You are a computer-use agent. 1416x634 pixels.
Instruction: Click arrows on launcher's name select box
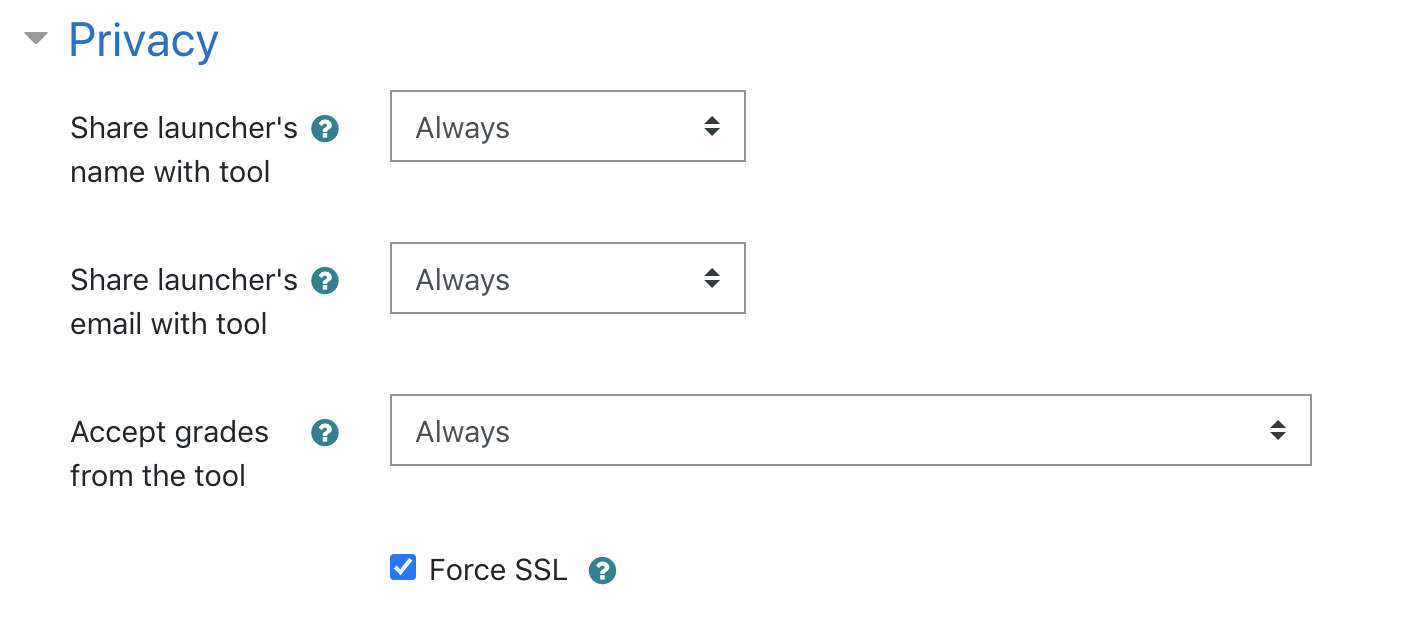pyautogui.click(x=712, y=126)
